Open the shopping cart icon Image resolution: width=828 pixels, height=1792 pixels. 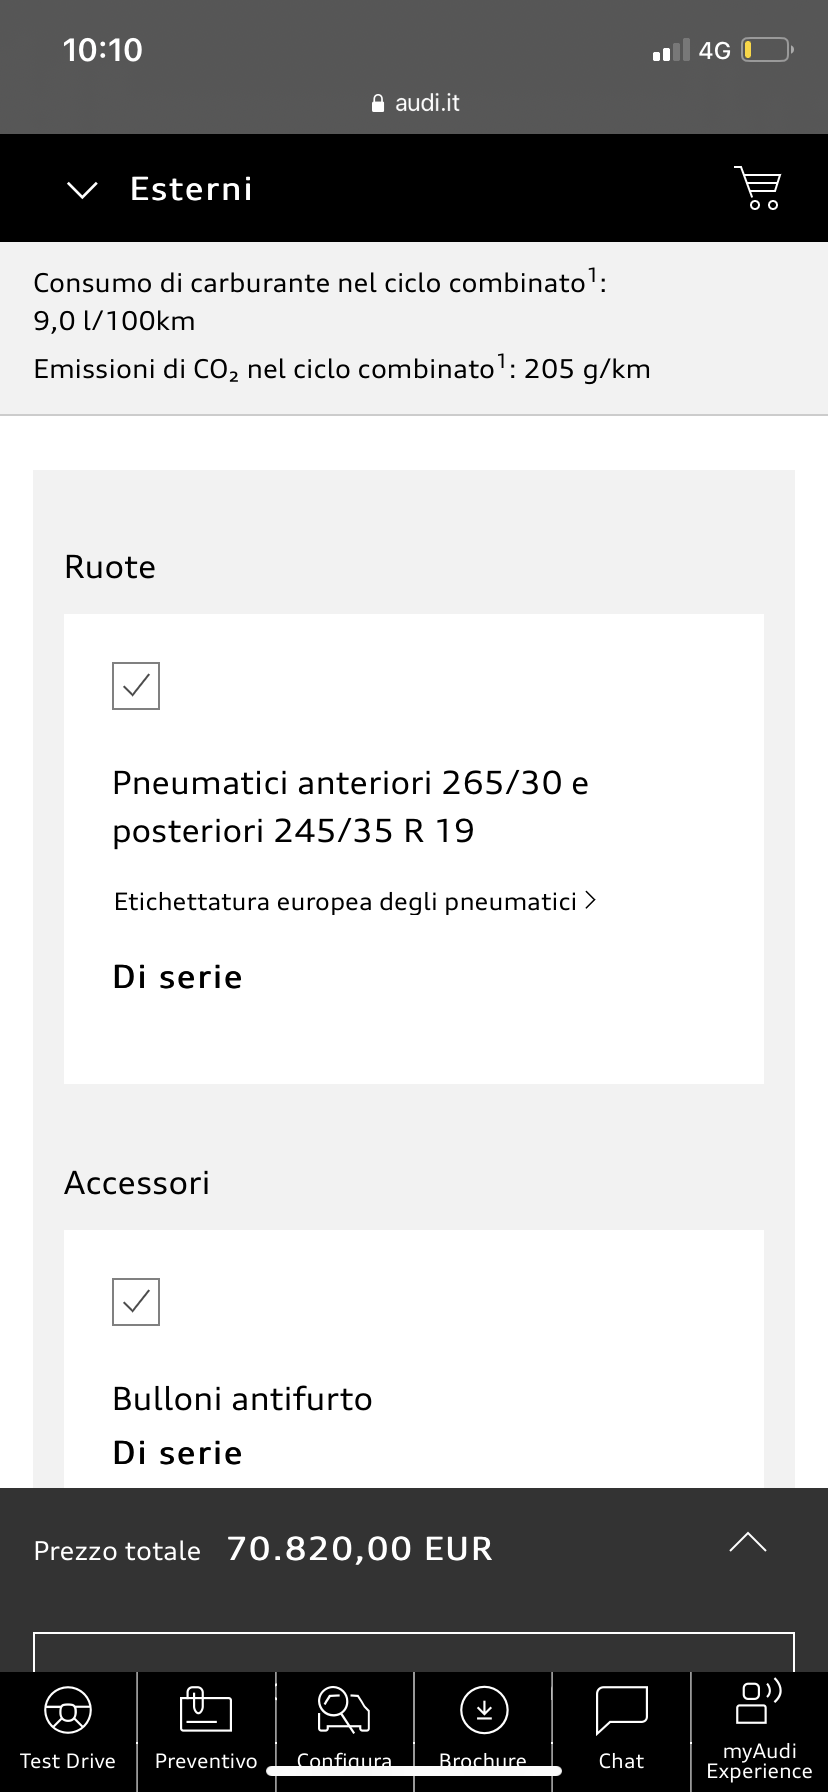click(758, 188)
